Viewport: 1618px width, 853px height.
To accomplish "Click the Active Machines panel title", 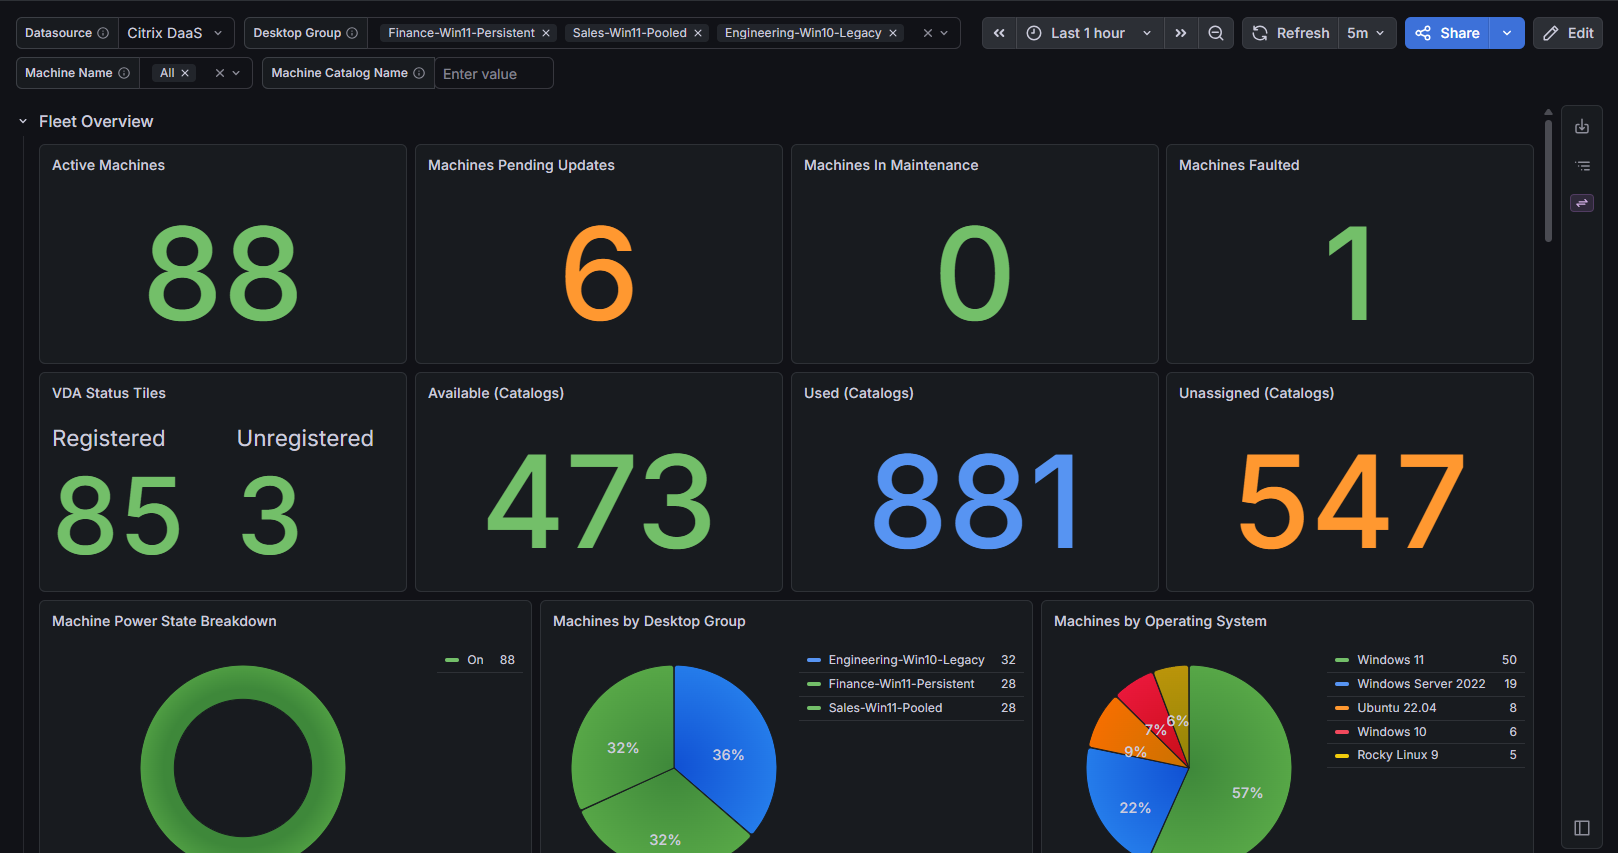I will pos(108,165).
